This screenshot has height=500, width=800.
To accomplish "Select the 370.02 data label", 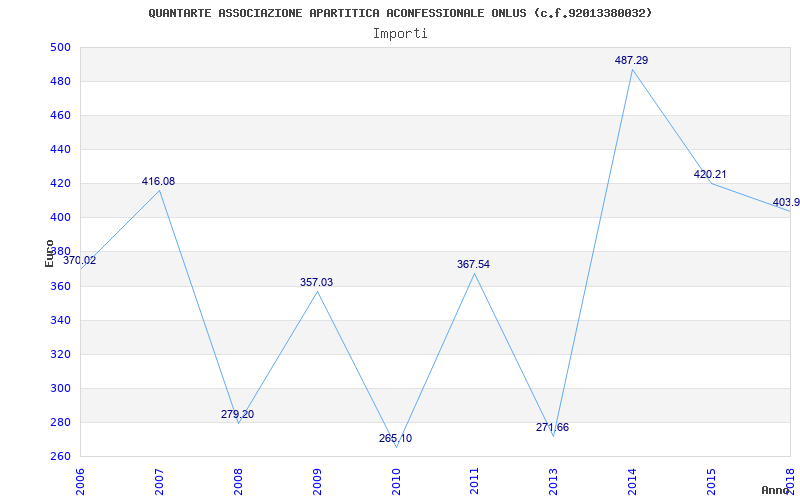I will tap(79, 260).
